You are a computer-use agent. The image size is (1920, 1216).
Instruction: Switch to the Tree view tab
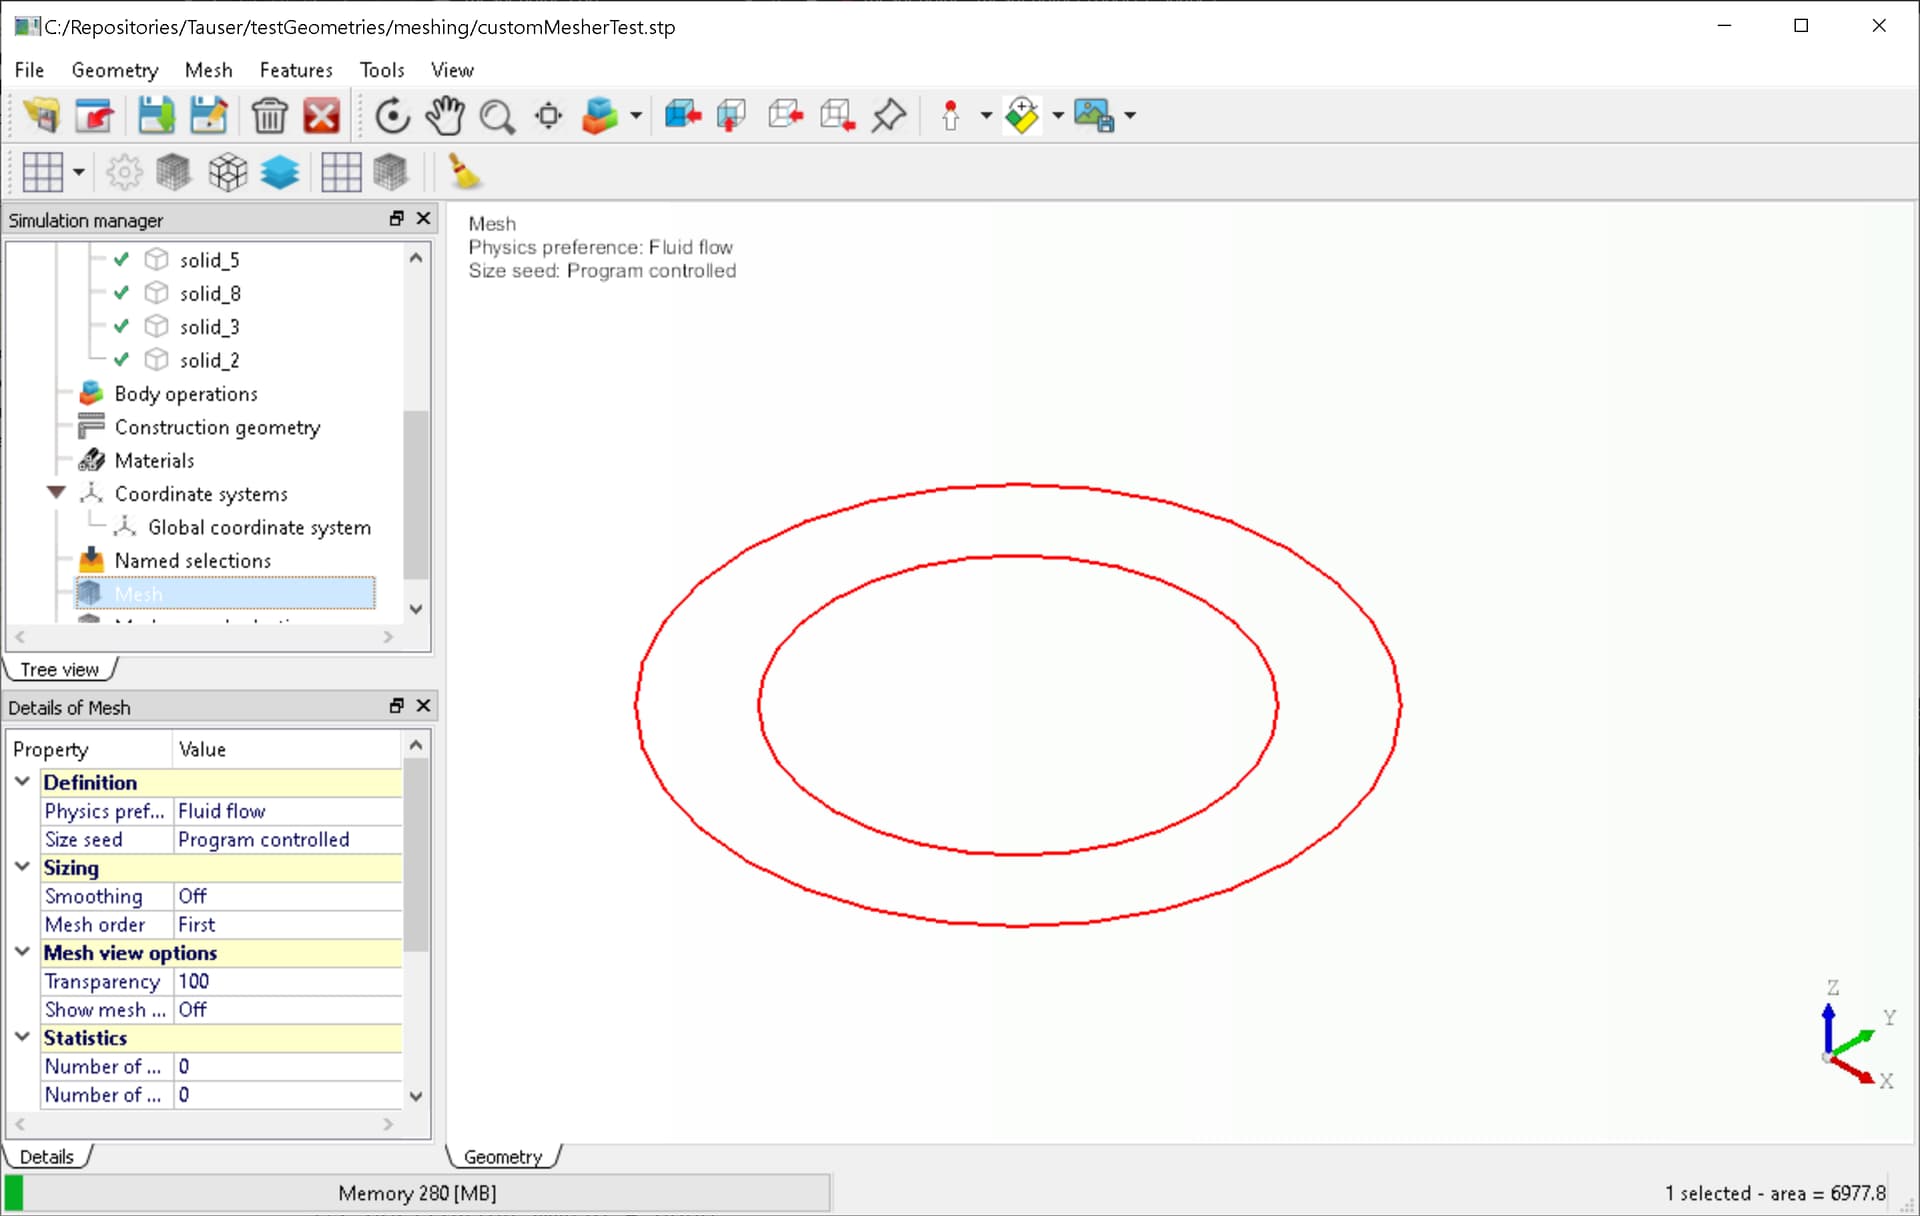(60, 669)
